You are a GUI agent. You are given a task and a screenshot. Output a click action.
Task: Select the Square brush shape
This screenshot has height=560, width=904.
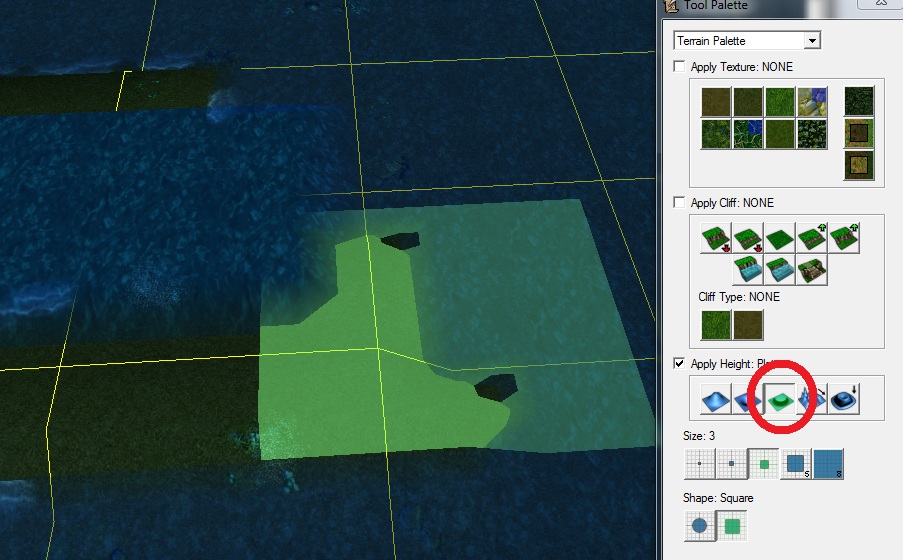coord(732,526)
